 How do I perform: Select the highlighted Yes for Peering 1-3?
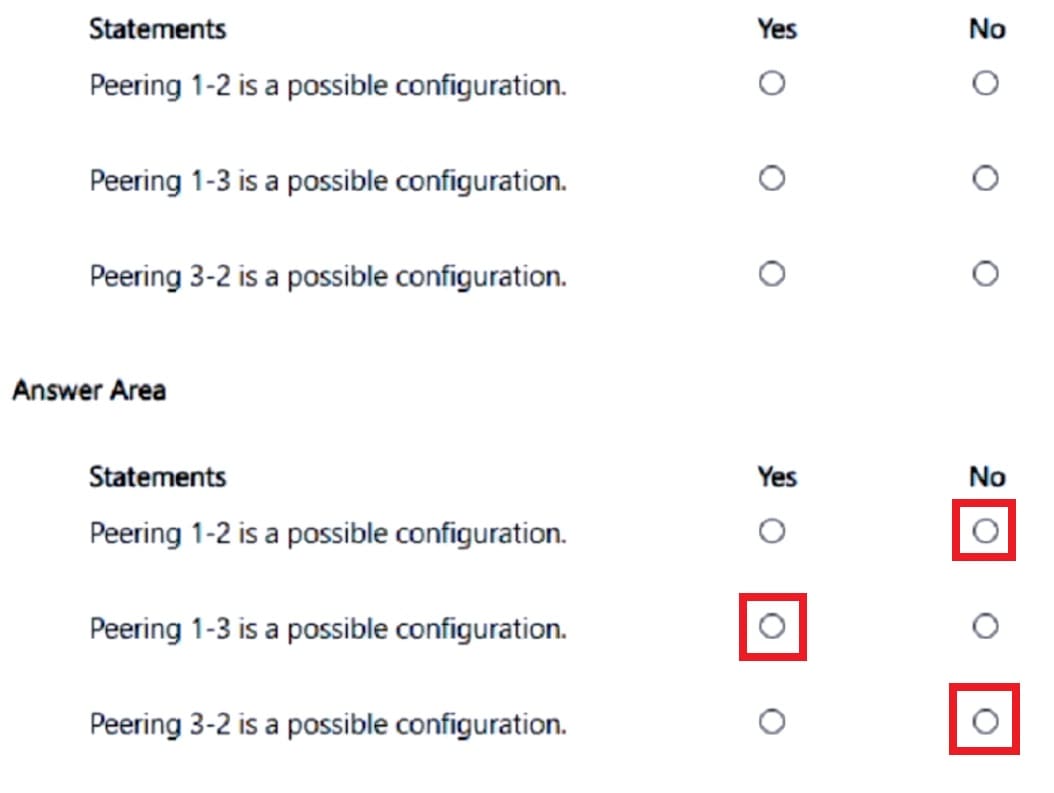(771, 626)
